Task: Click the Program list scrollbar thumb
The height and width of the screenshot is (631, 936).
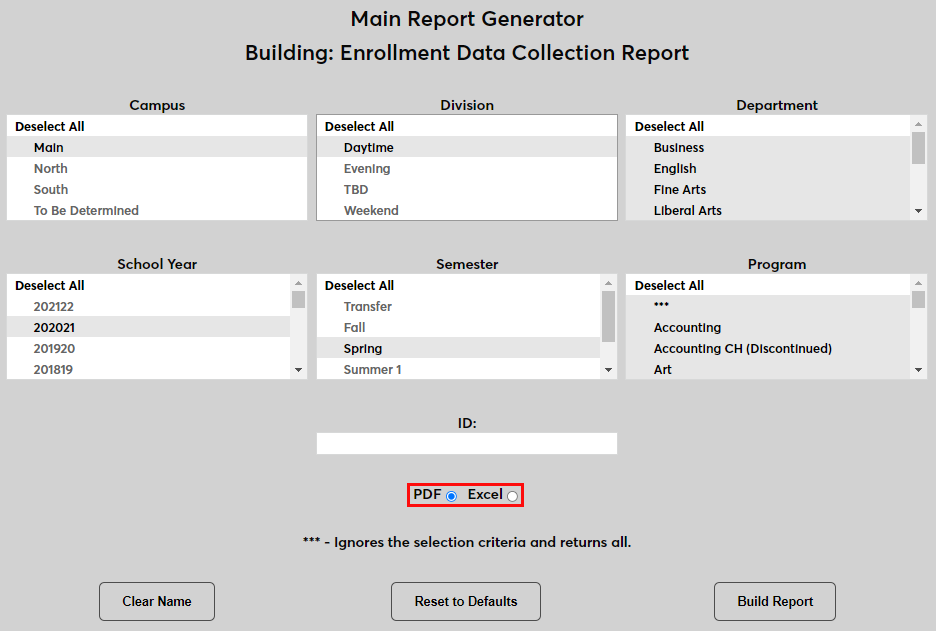Action: (x=918, y=299)
